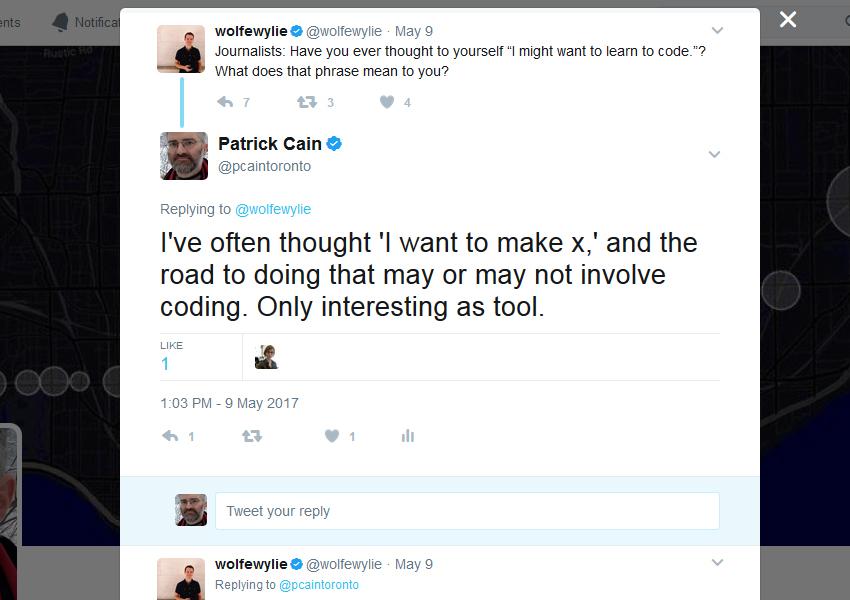Click Patrick Cain's verified badge

coord(335,143)
